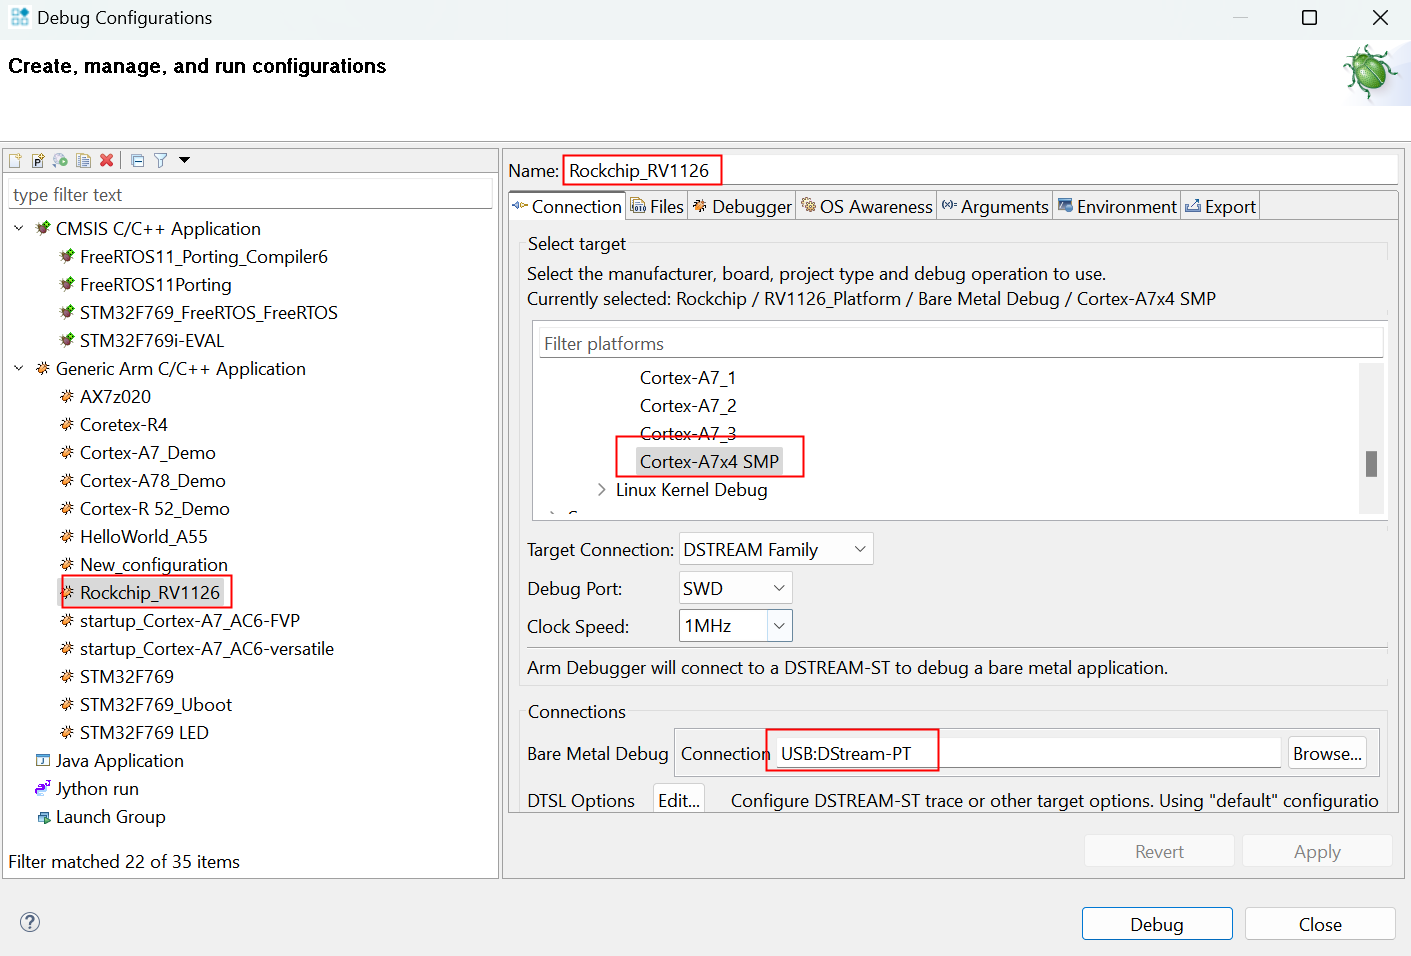The image size is (1411, 956).
Task: Click the new launch configuration icon
Action: click(15, 160)
